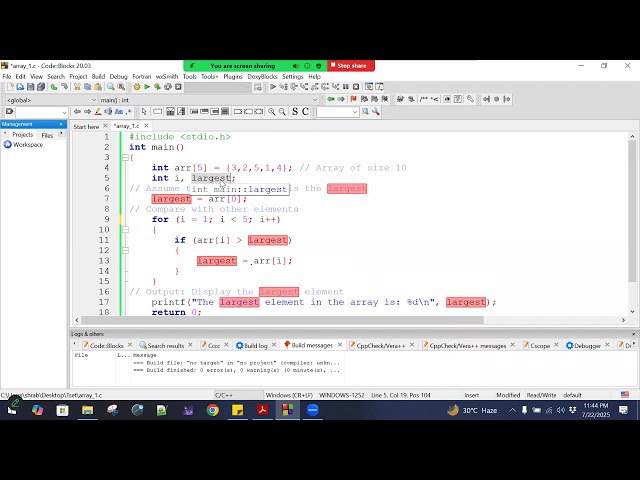Switch to the Build log tab

coord(256,346)
